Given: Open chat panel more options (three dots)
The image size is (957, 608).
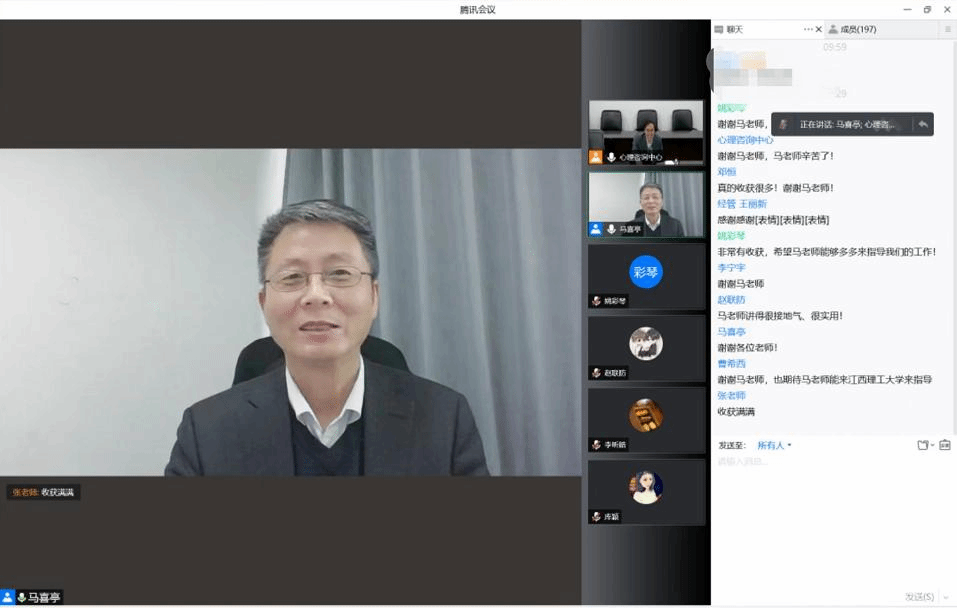Looking at the screenshot, I should click(x=808, y=30).
